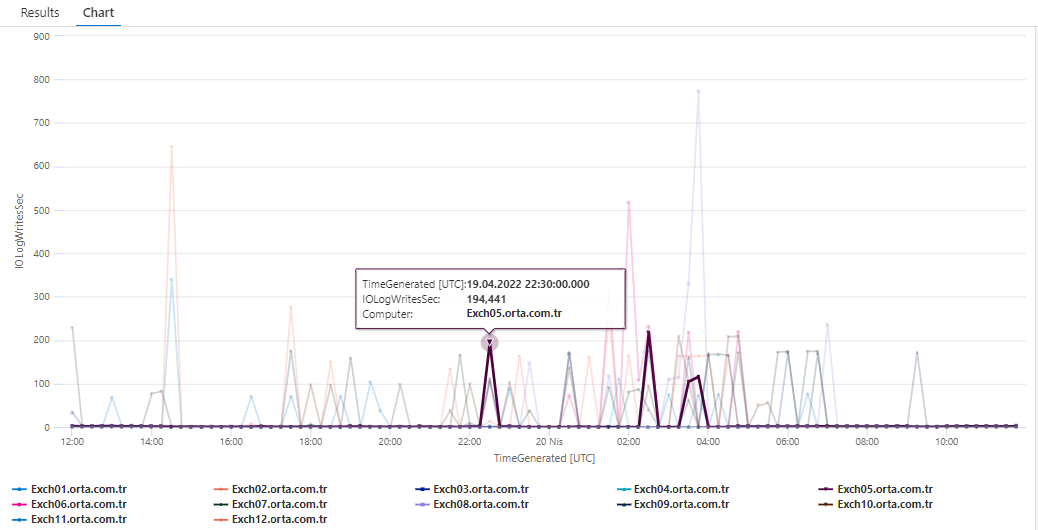Click the tooltip computer name Exch05.orta.com.tr
Screen dimensions: 1038x530
click(x=514, y=314)
